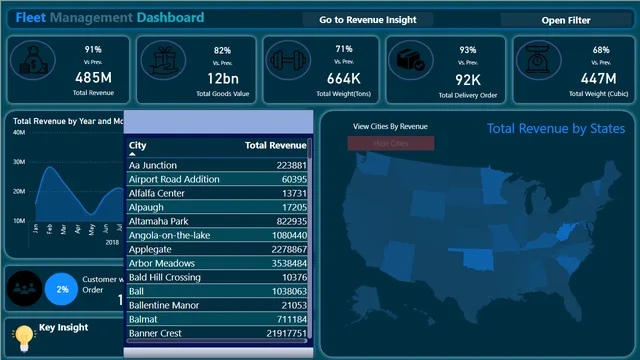Click the Wyoming state on the map
This screenshot has height=360, width=640.
[428, 204]
